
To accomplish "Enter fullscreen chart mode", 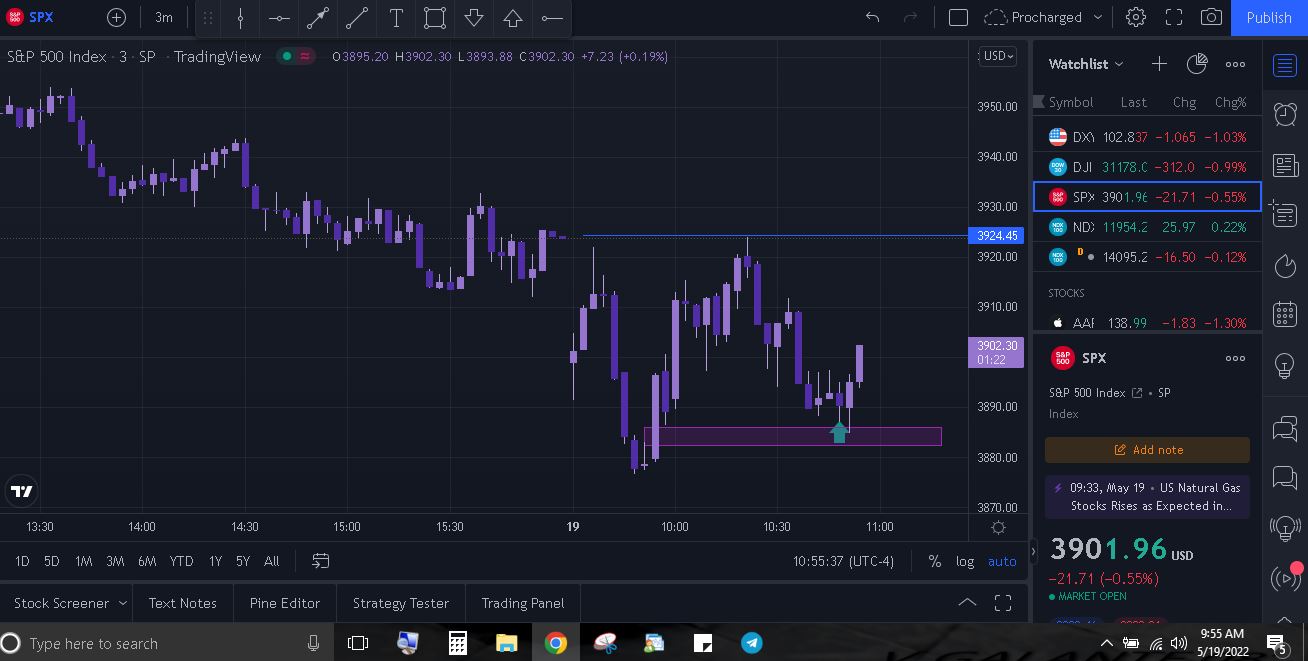I will [x=1174, y=17].
